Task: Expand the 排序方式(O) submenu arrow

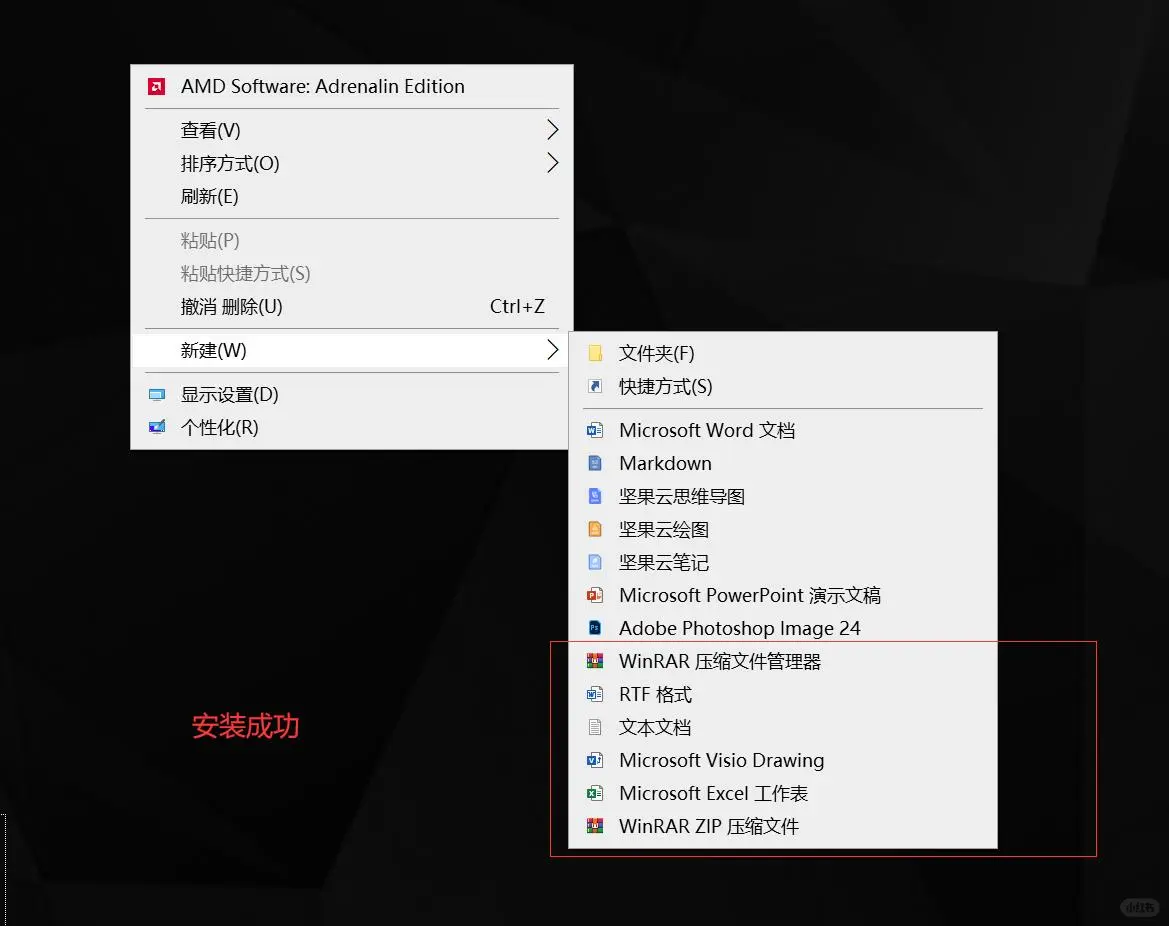Action: click(552, 163)
